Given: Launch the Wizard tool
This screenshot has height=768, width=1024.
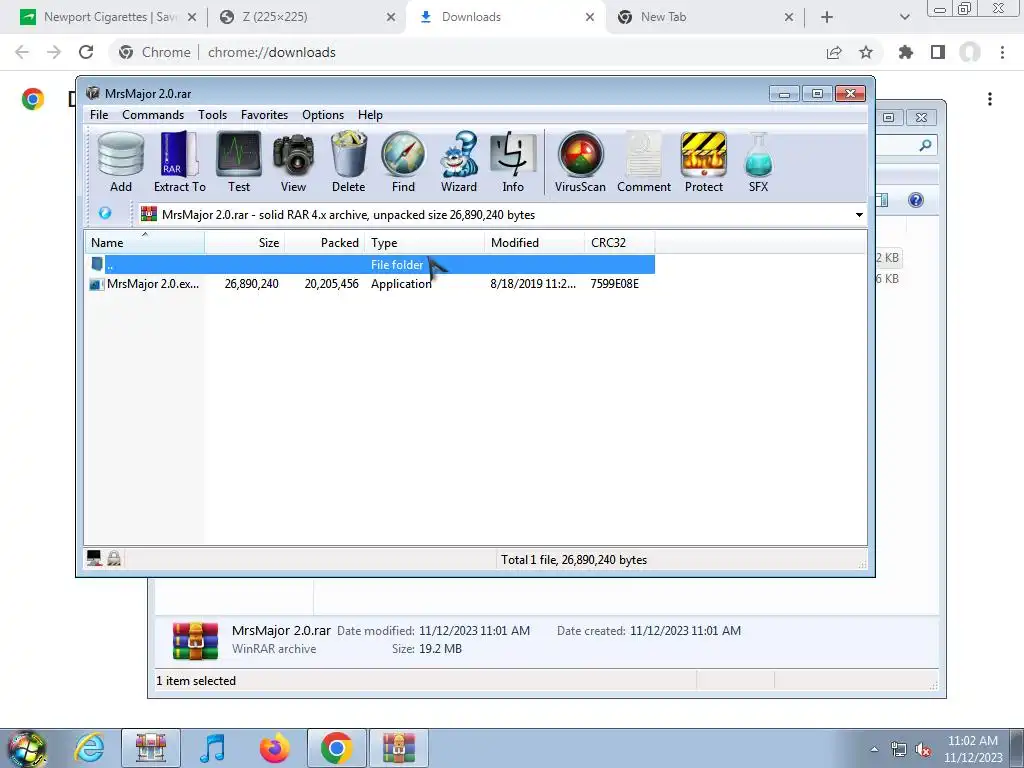Looking at the screenshot, I should 458,162.
